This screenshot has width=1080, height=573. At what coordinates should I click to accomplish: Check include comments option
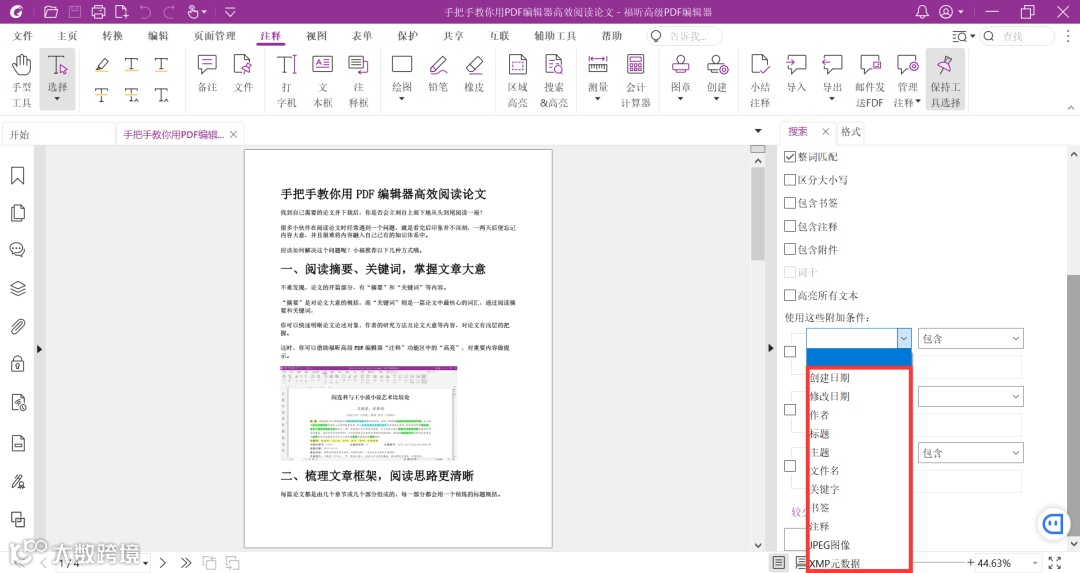(790, 226)
